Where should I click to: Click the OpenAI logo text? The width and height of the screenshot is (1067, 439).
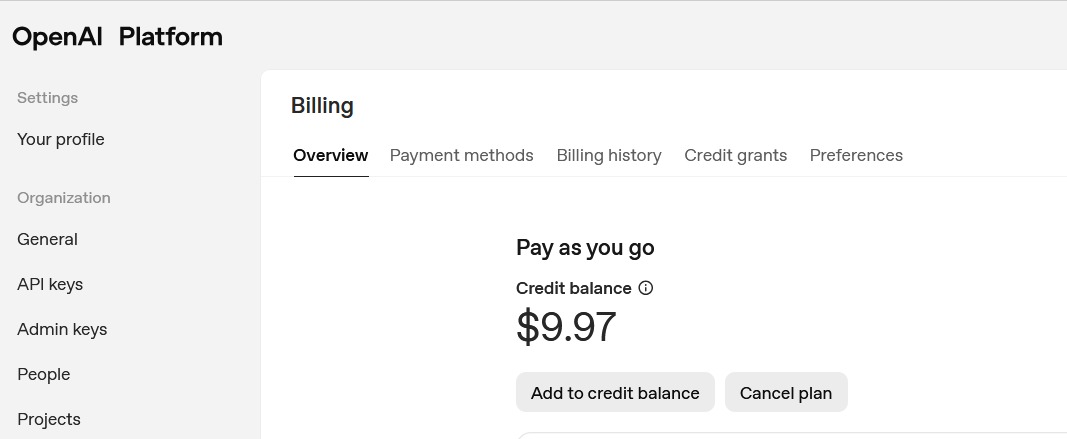point(59,37)
